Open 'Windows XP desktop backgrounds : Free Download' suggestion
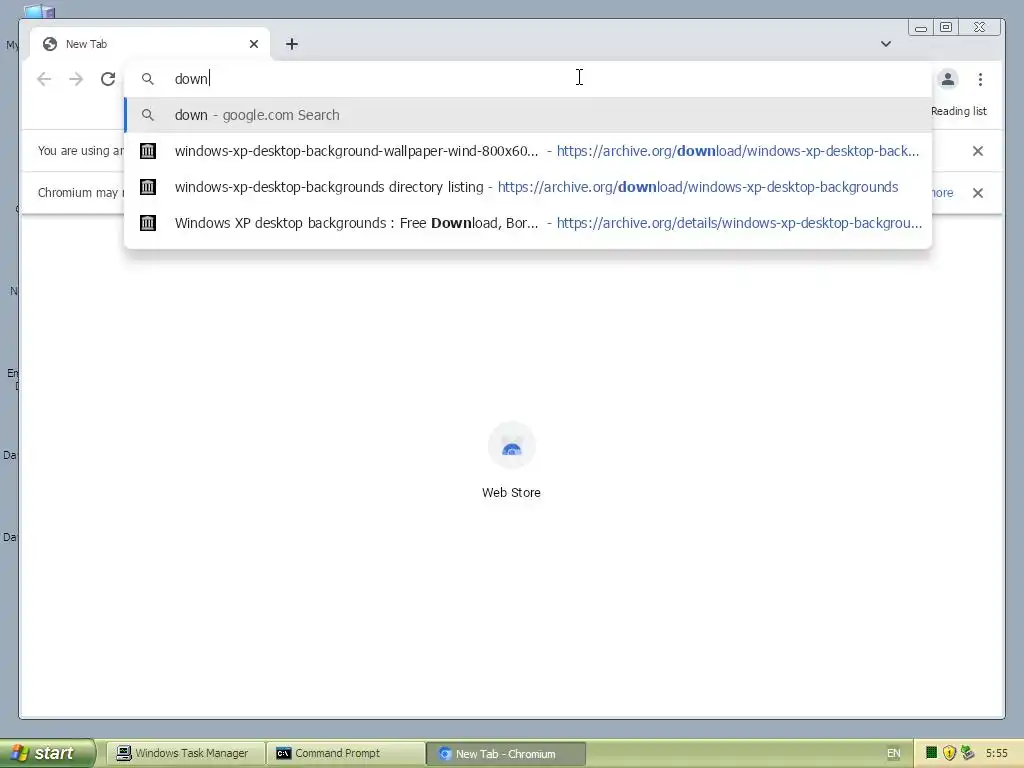 click(528, 223)
